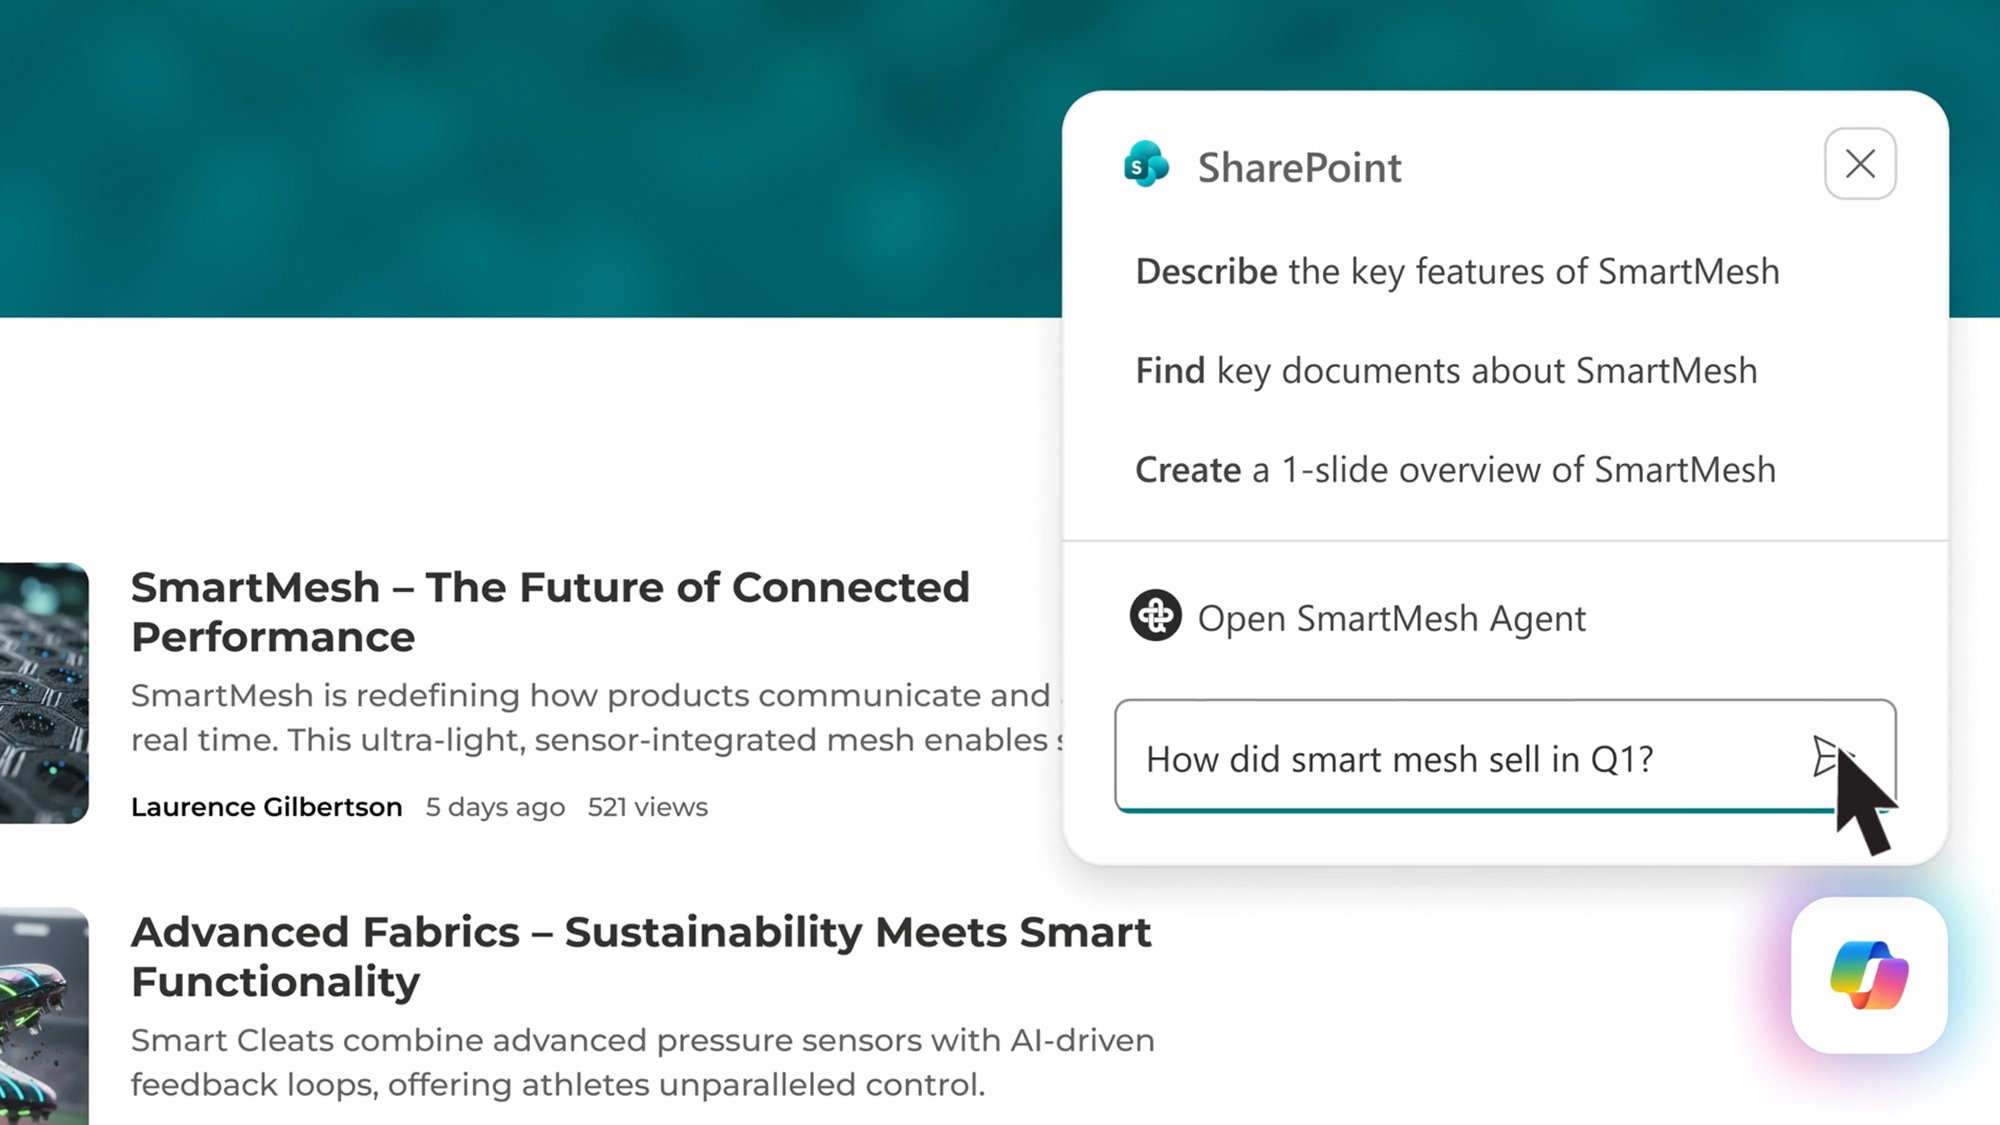Open 'SmartMesh – The Future of Connected Performance' headline
The image size is (2000, 1125).
tap(550, 612)
